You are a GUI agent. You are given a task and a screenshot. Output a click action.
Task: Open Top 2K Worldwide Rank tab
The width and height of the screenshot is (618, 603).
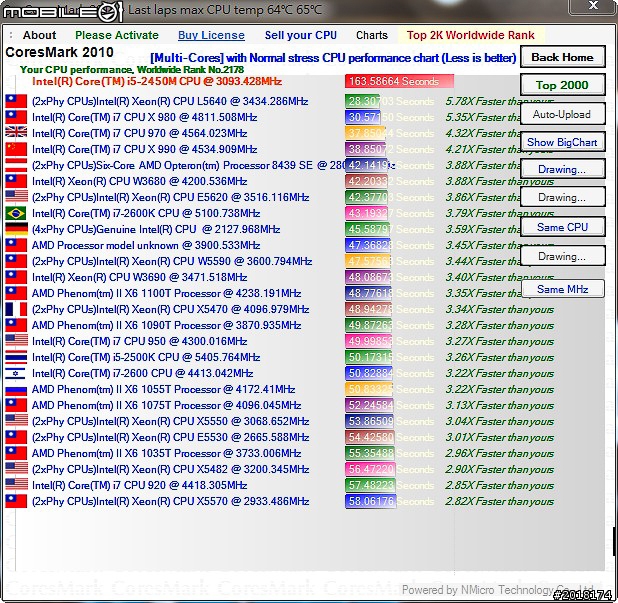click(471, 35)
